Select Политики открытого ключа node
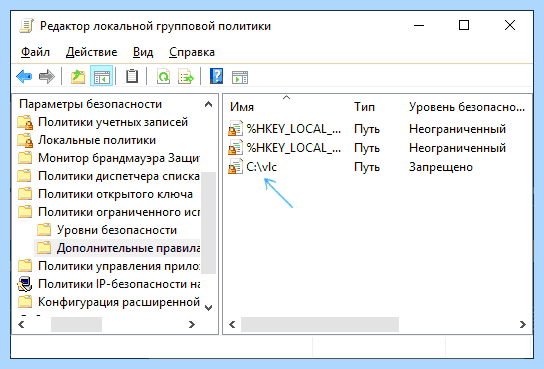Viewport: 544px width, 369px height. (115, 194)
